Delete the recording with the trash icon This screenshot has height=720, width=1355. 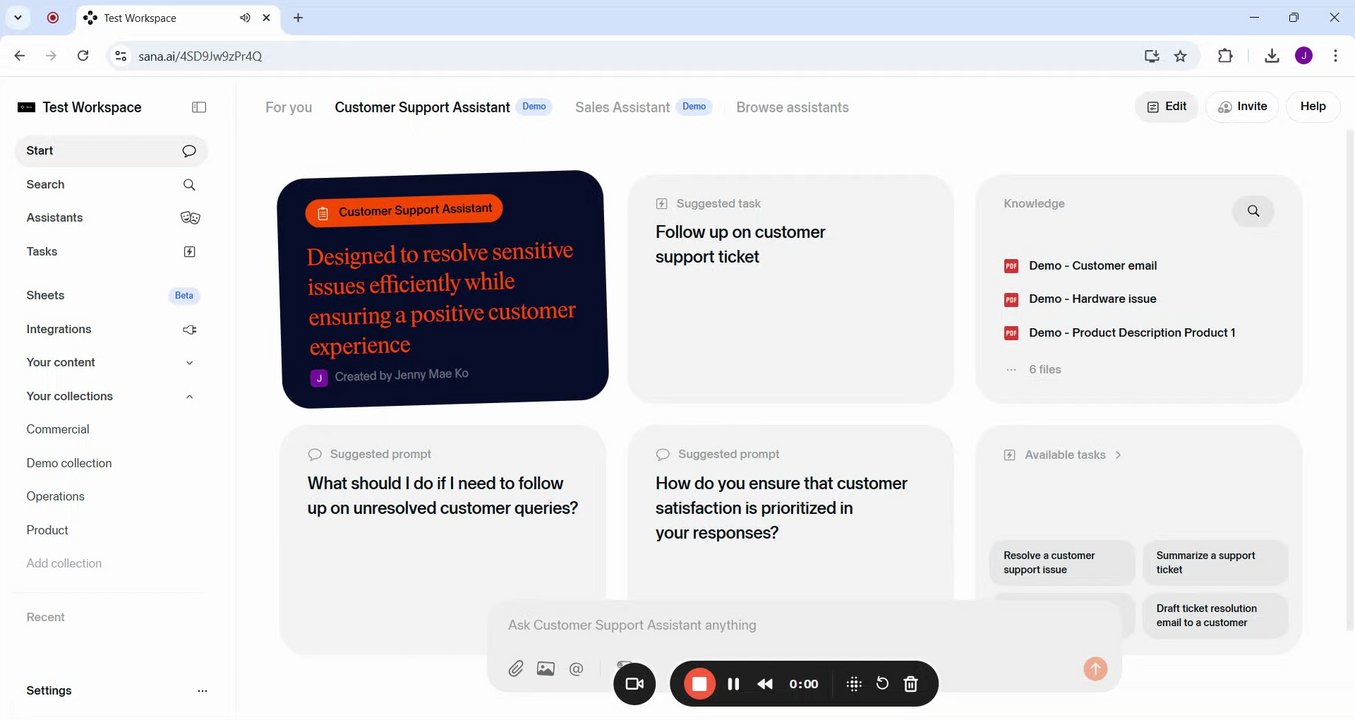910,684
